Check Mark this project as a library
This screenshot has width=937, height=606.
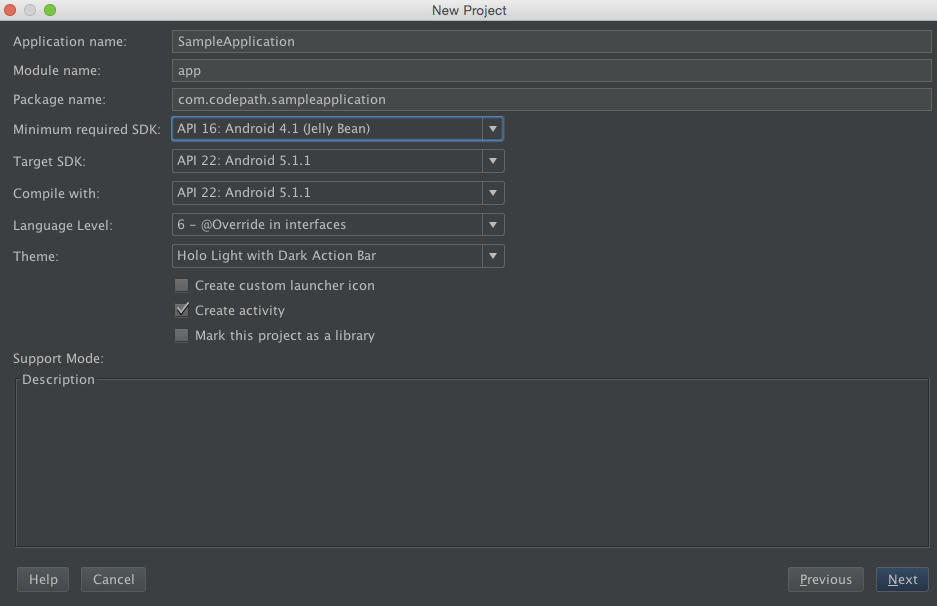(181, 335)
